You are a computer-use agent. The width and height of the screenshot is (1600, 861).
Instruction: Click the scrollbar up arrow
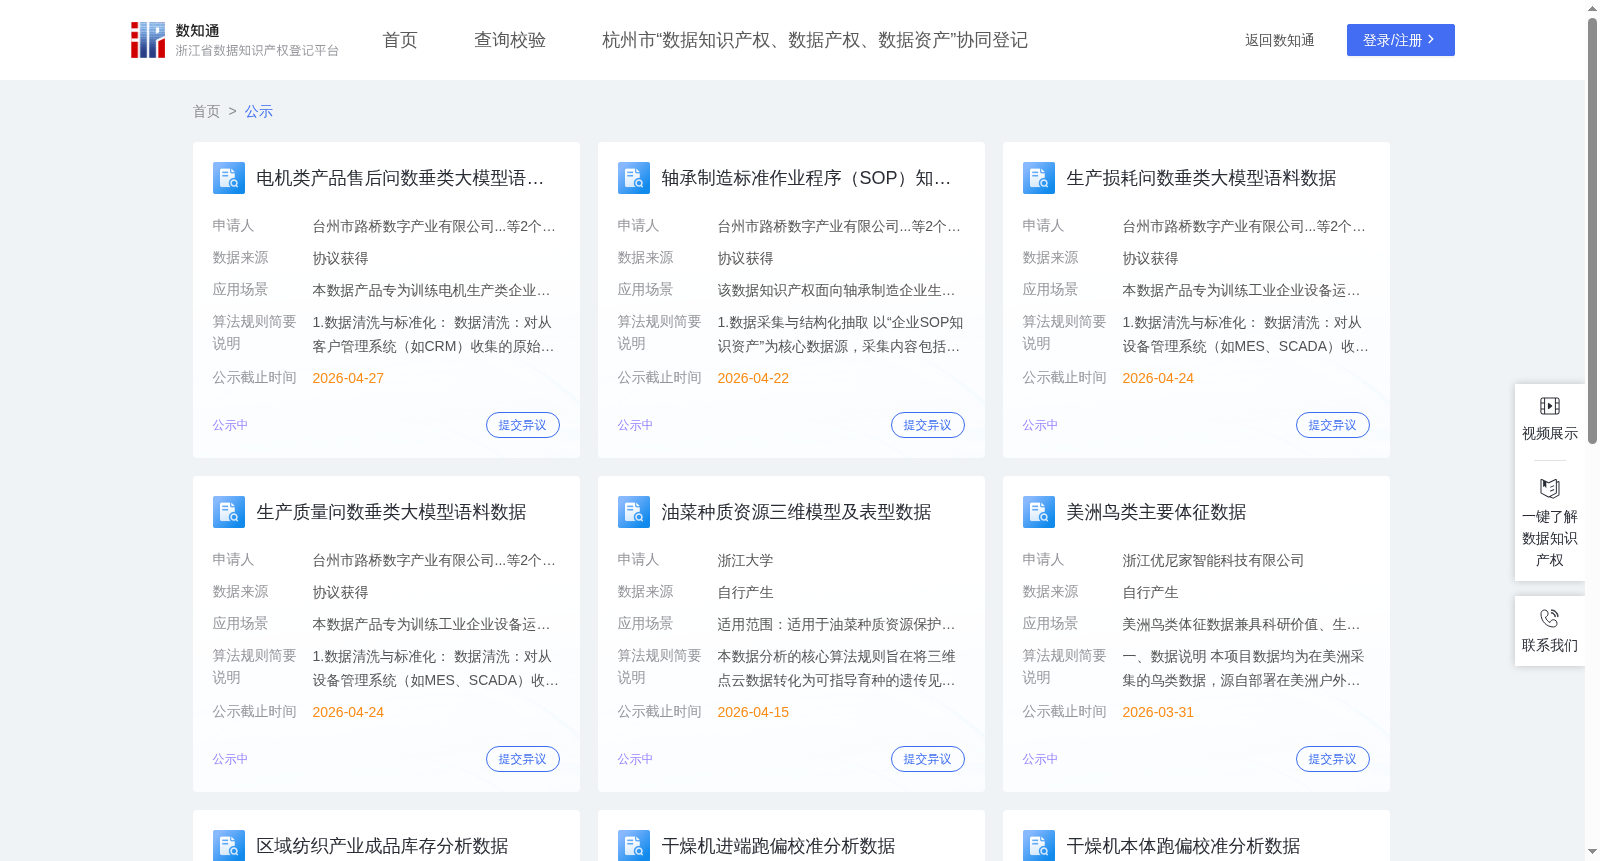pyautogui.click(x=1592, y=8)
